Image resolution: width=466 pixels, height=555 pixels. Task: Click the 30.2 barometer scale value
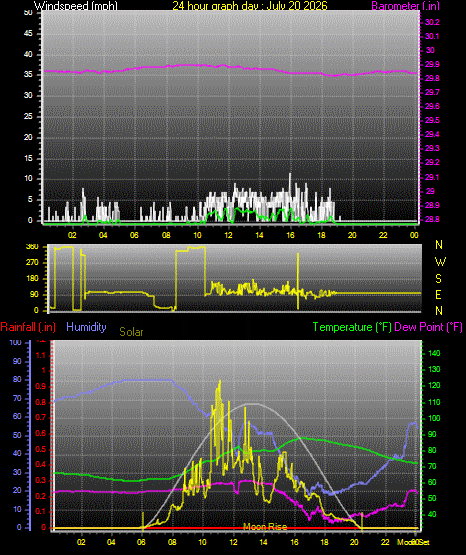tap(432, 22)
